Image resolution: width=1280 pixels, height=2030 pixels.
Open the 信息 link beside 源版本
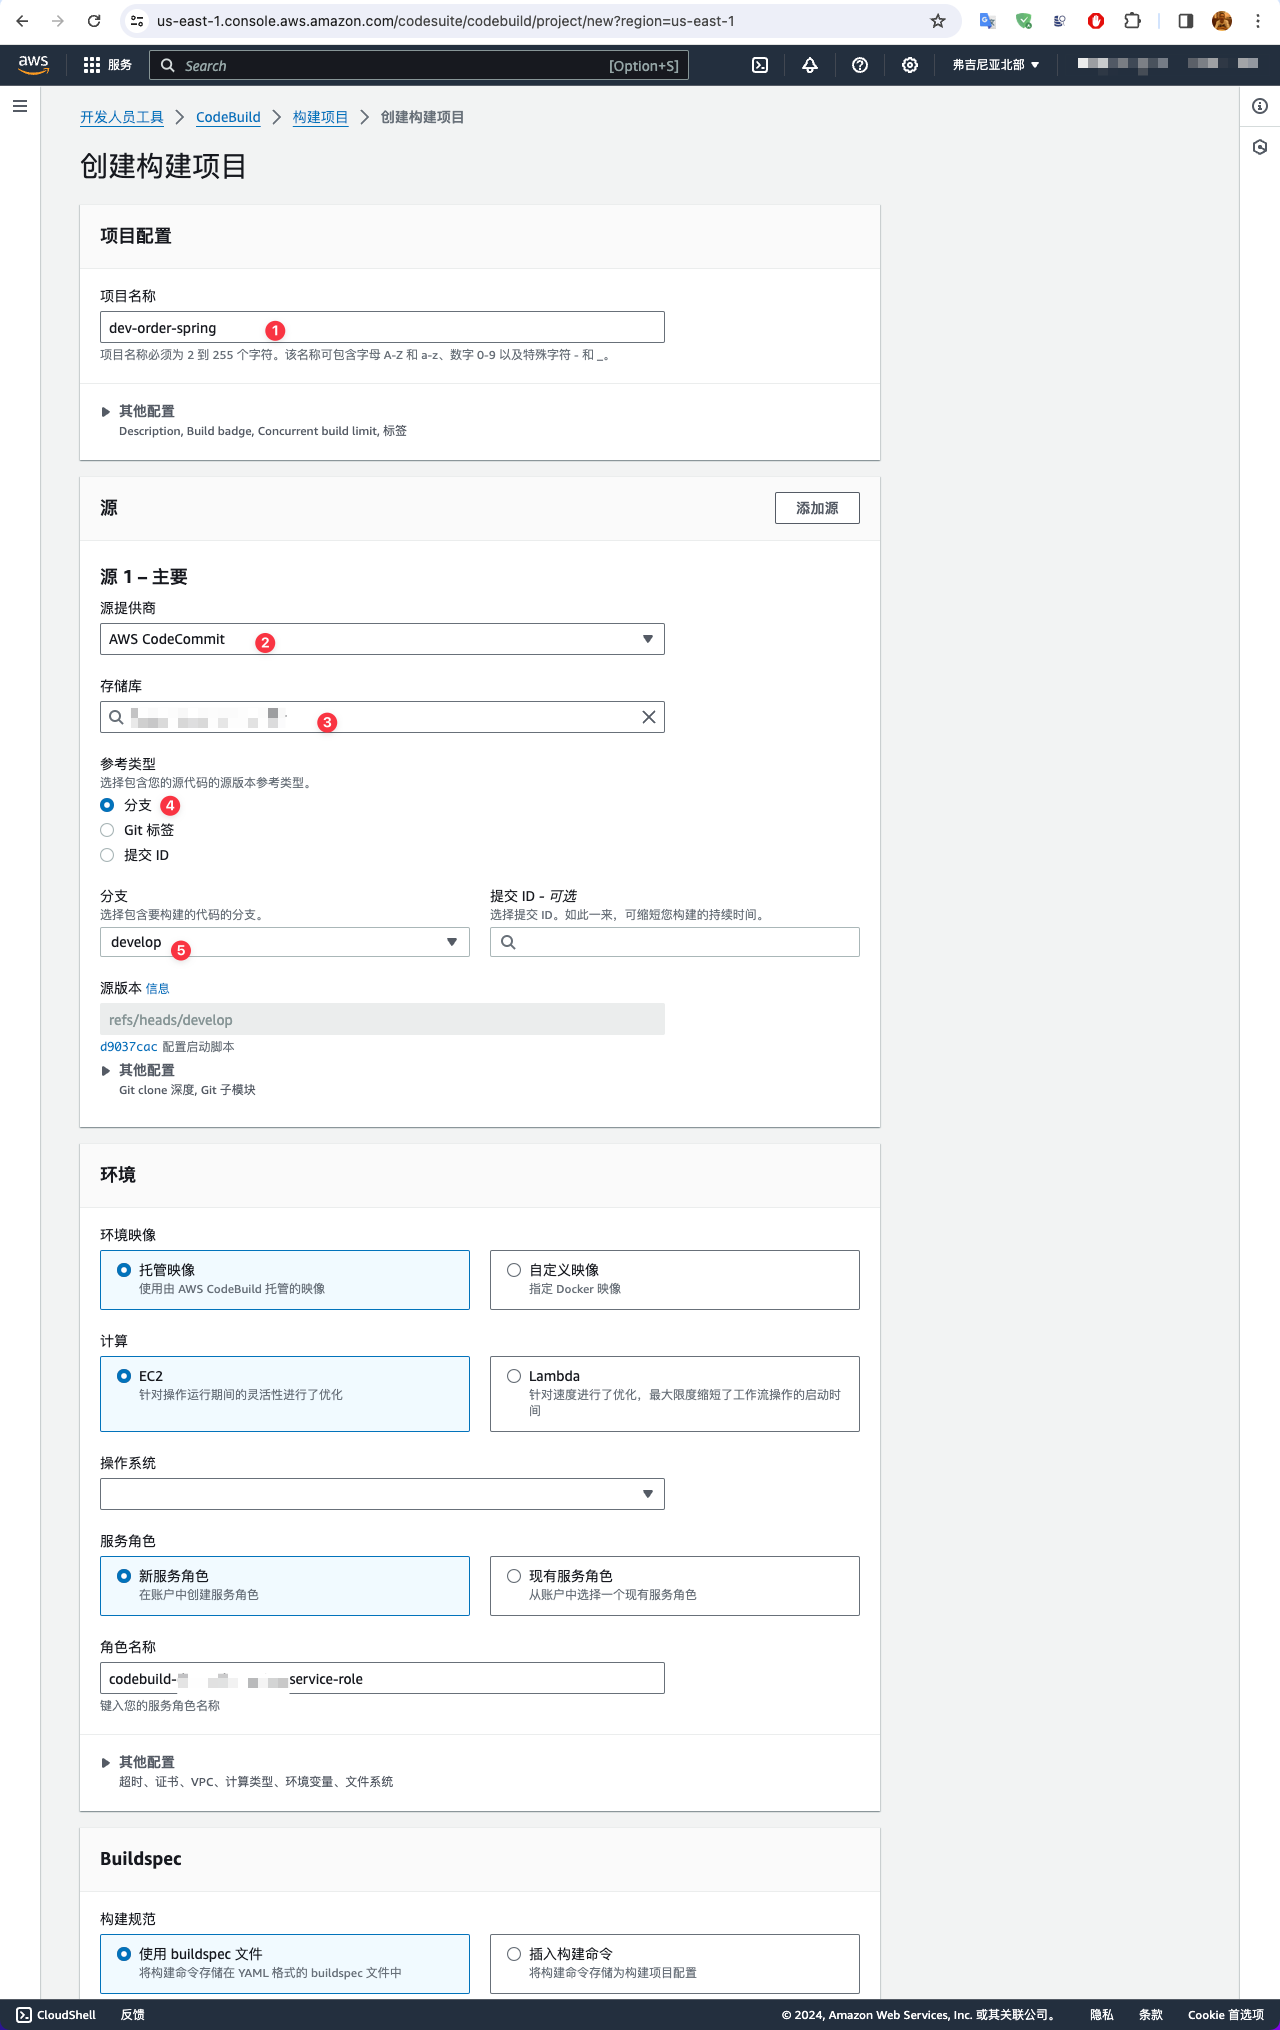[x=158, y=988]
